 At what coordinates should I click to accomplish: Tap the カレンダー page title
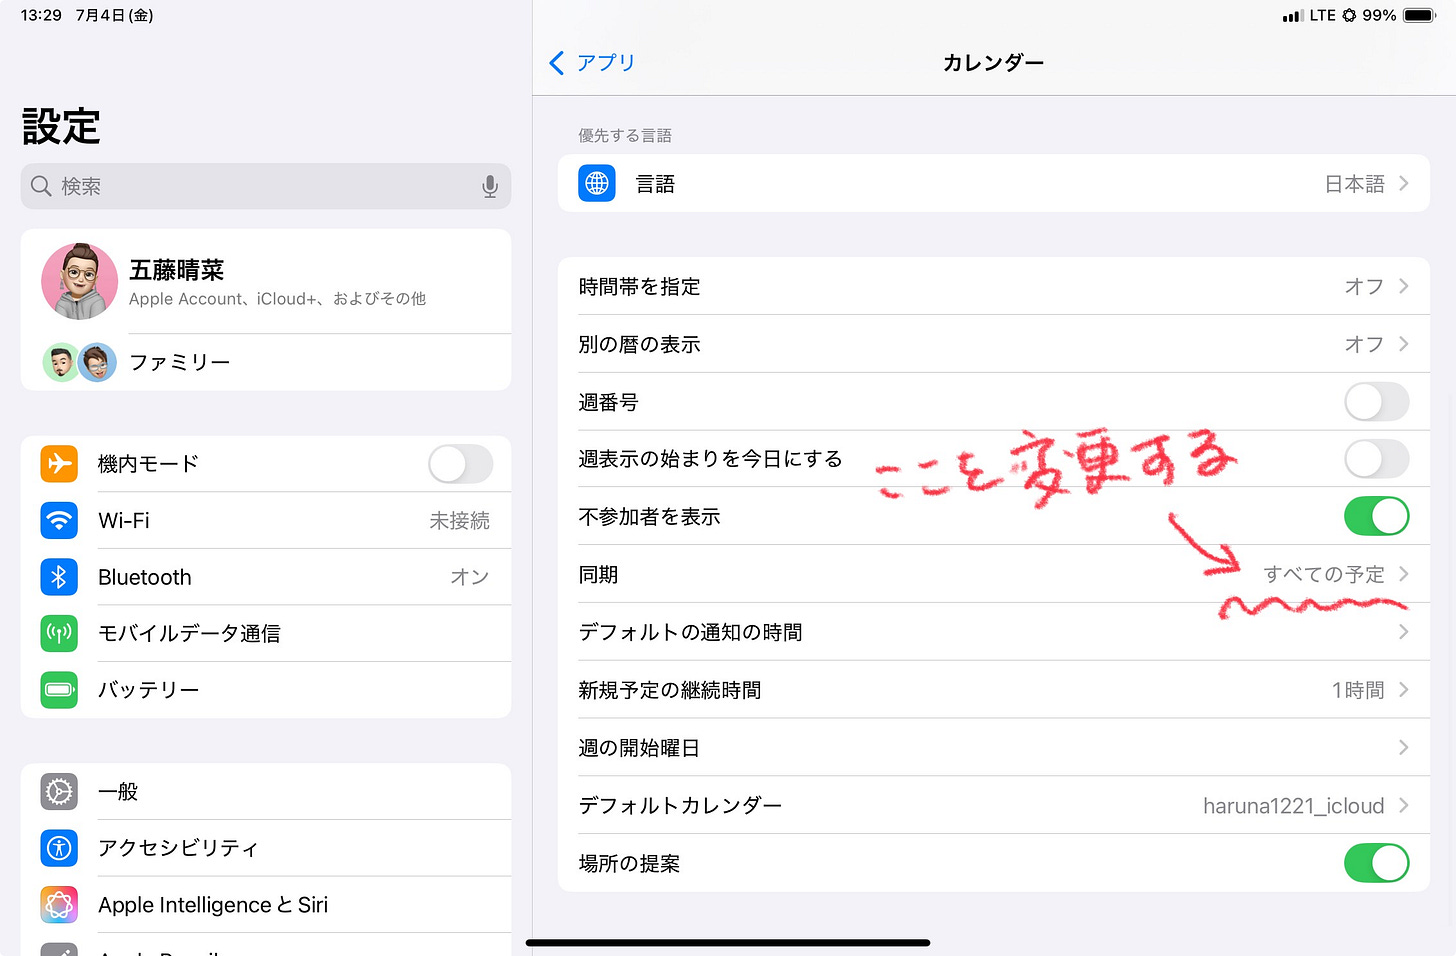tap(993, 63)
